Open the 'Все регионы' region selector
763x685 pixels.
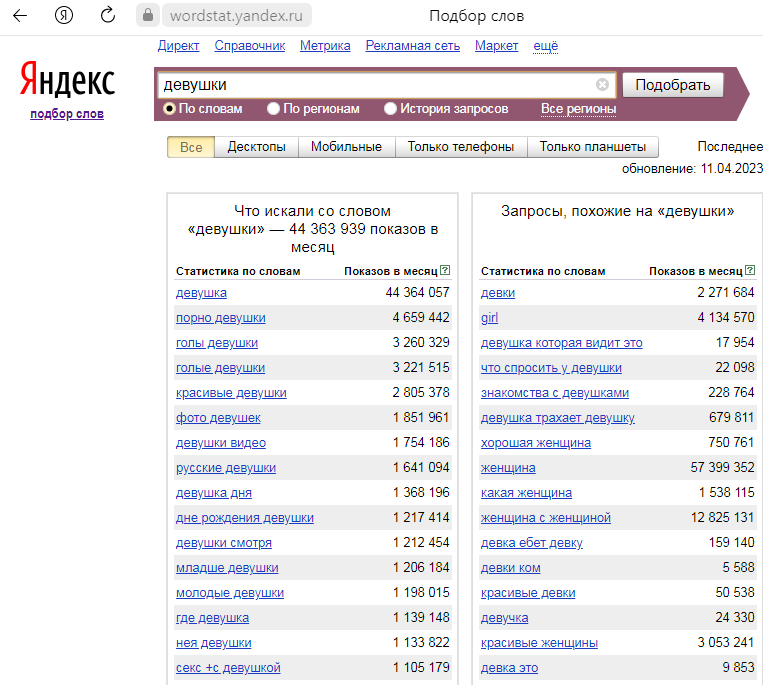tap(578, 109)
